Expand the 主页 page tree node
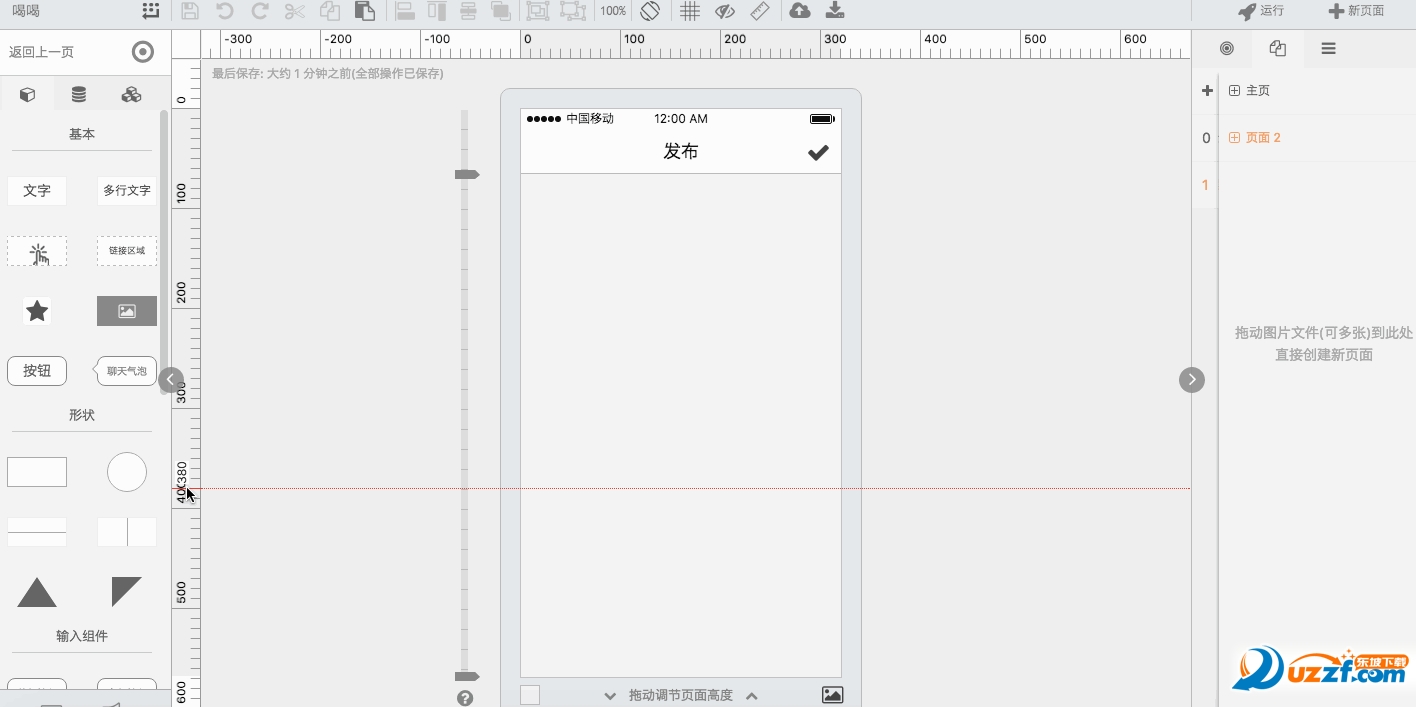This screenshot has height=707, width=1416. (x=1234, y=90)
